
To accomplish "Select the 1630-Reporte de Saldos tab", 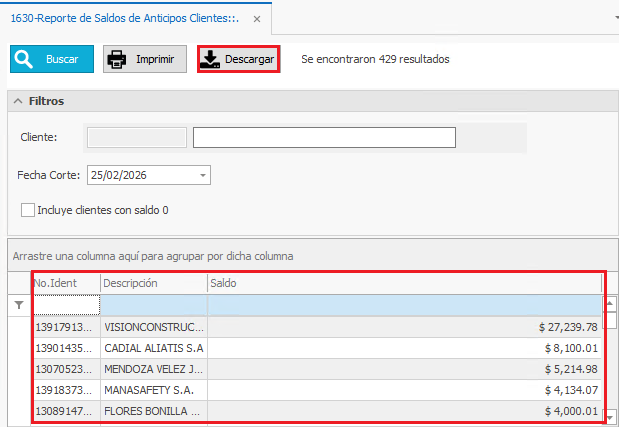I will point(125,18).
